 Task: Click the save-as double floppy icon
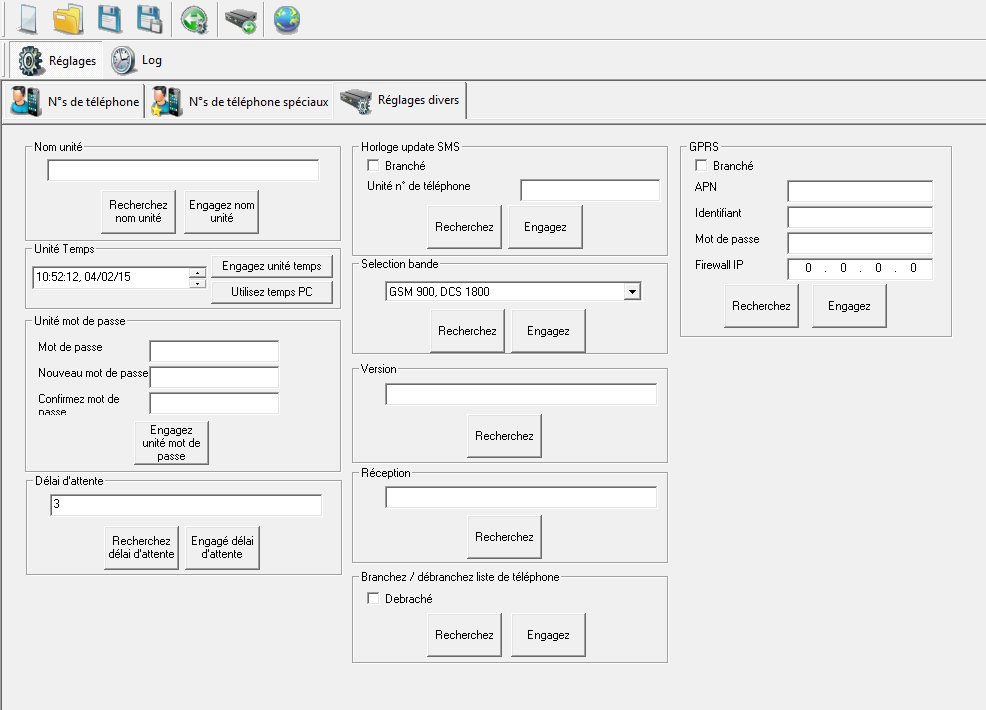click(150, 19)
